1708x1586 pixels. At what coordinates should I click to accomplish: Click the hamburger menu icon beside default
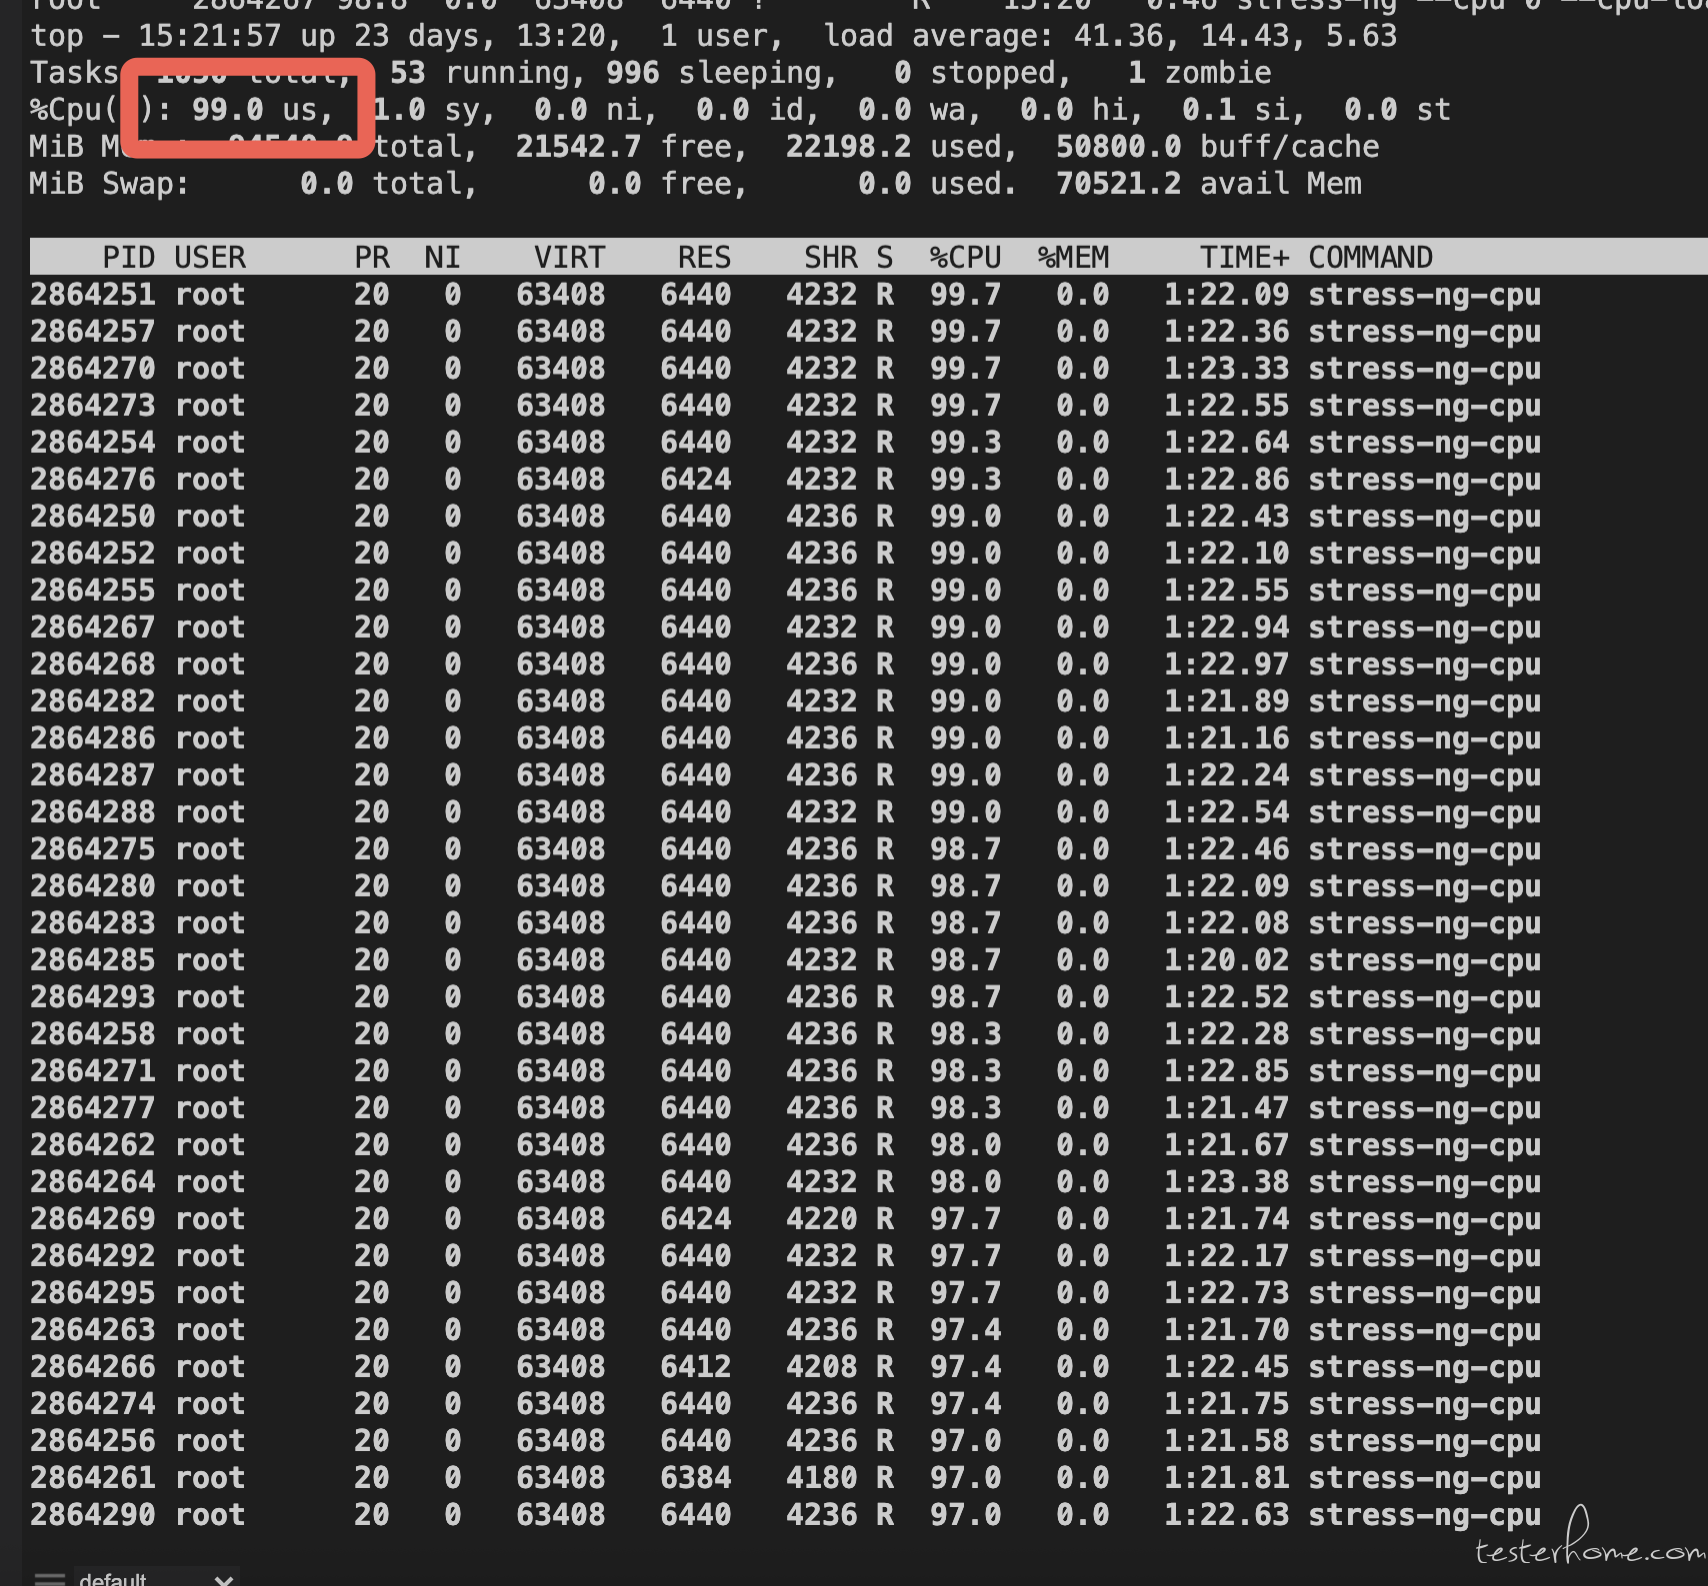[49, 1578]
